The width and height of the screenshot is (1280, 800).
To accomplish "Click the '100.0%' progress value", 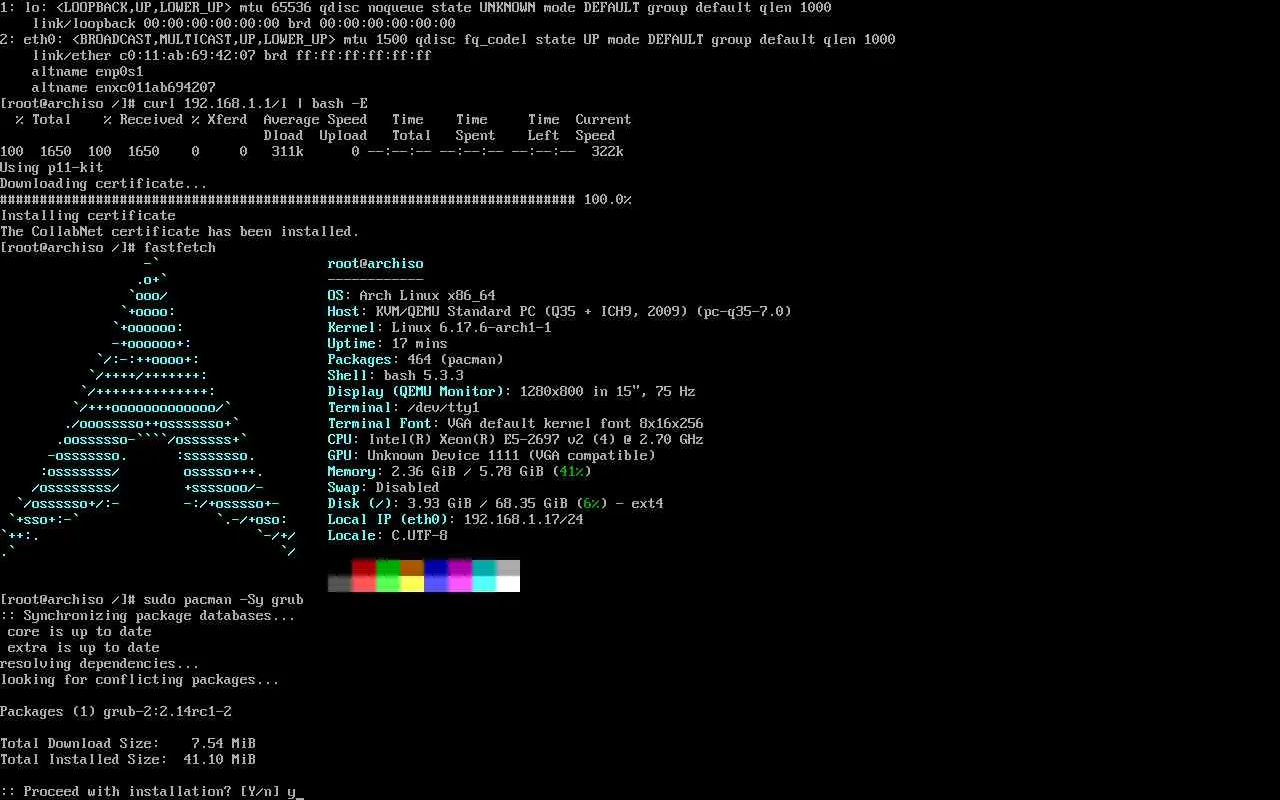I will pos(608,200).
